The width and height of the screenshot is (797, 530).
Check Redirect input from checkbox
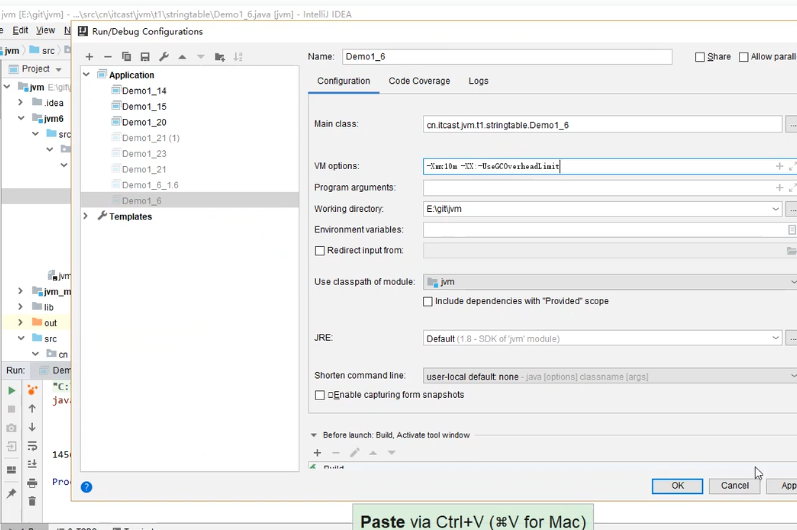[x=320, y=251]
